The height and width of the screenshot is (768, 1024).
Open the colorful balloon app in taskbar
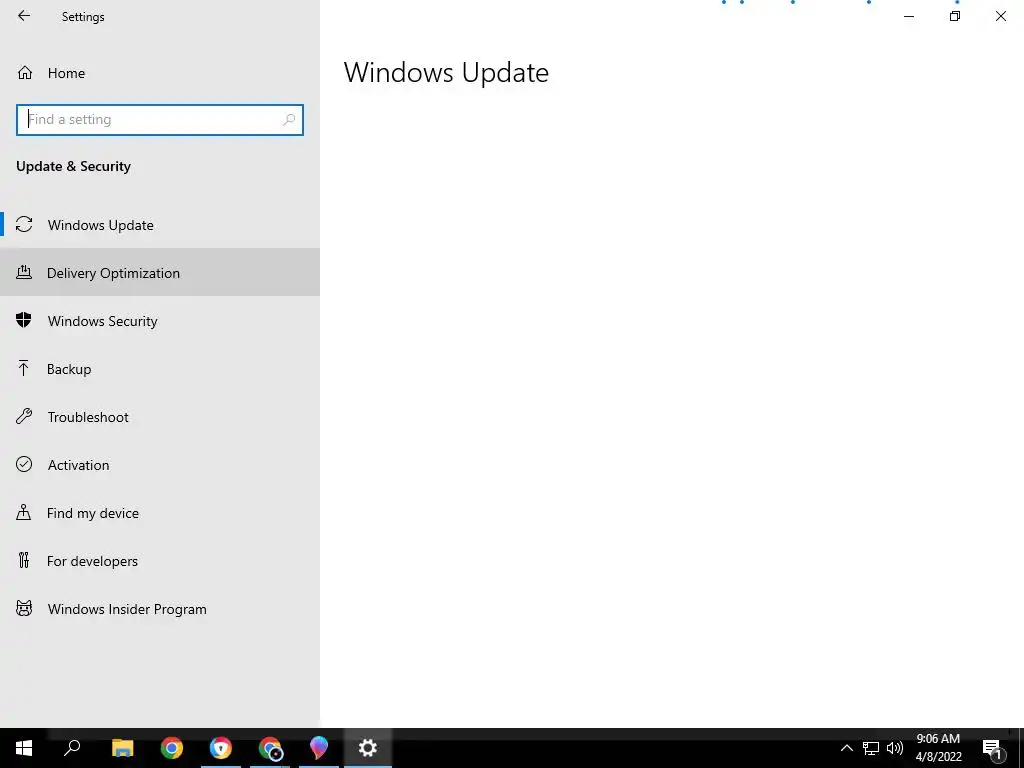[x=319, y=748]
